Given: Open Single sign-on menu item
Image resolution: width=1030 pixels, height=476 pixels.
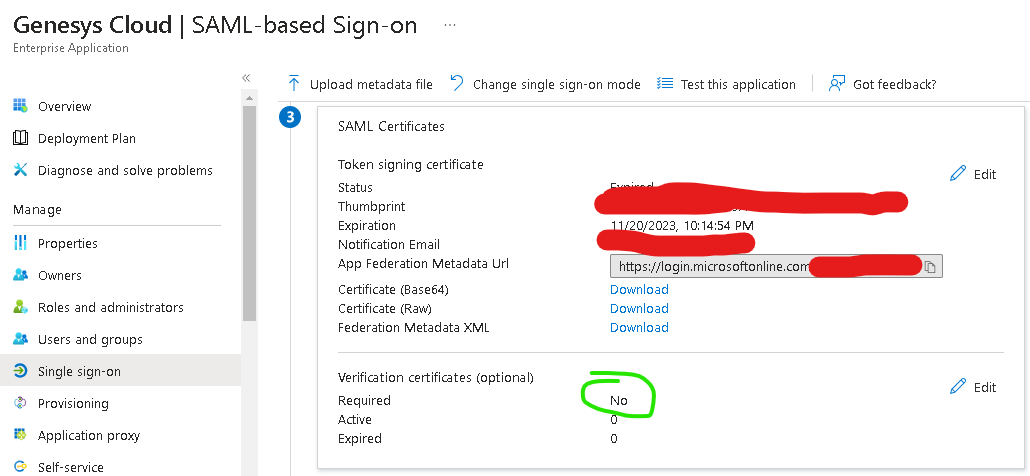Looking at the screenshot, I should pyautogui.click(x=79, y=371).
